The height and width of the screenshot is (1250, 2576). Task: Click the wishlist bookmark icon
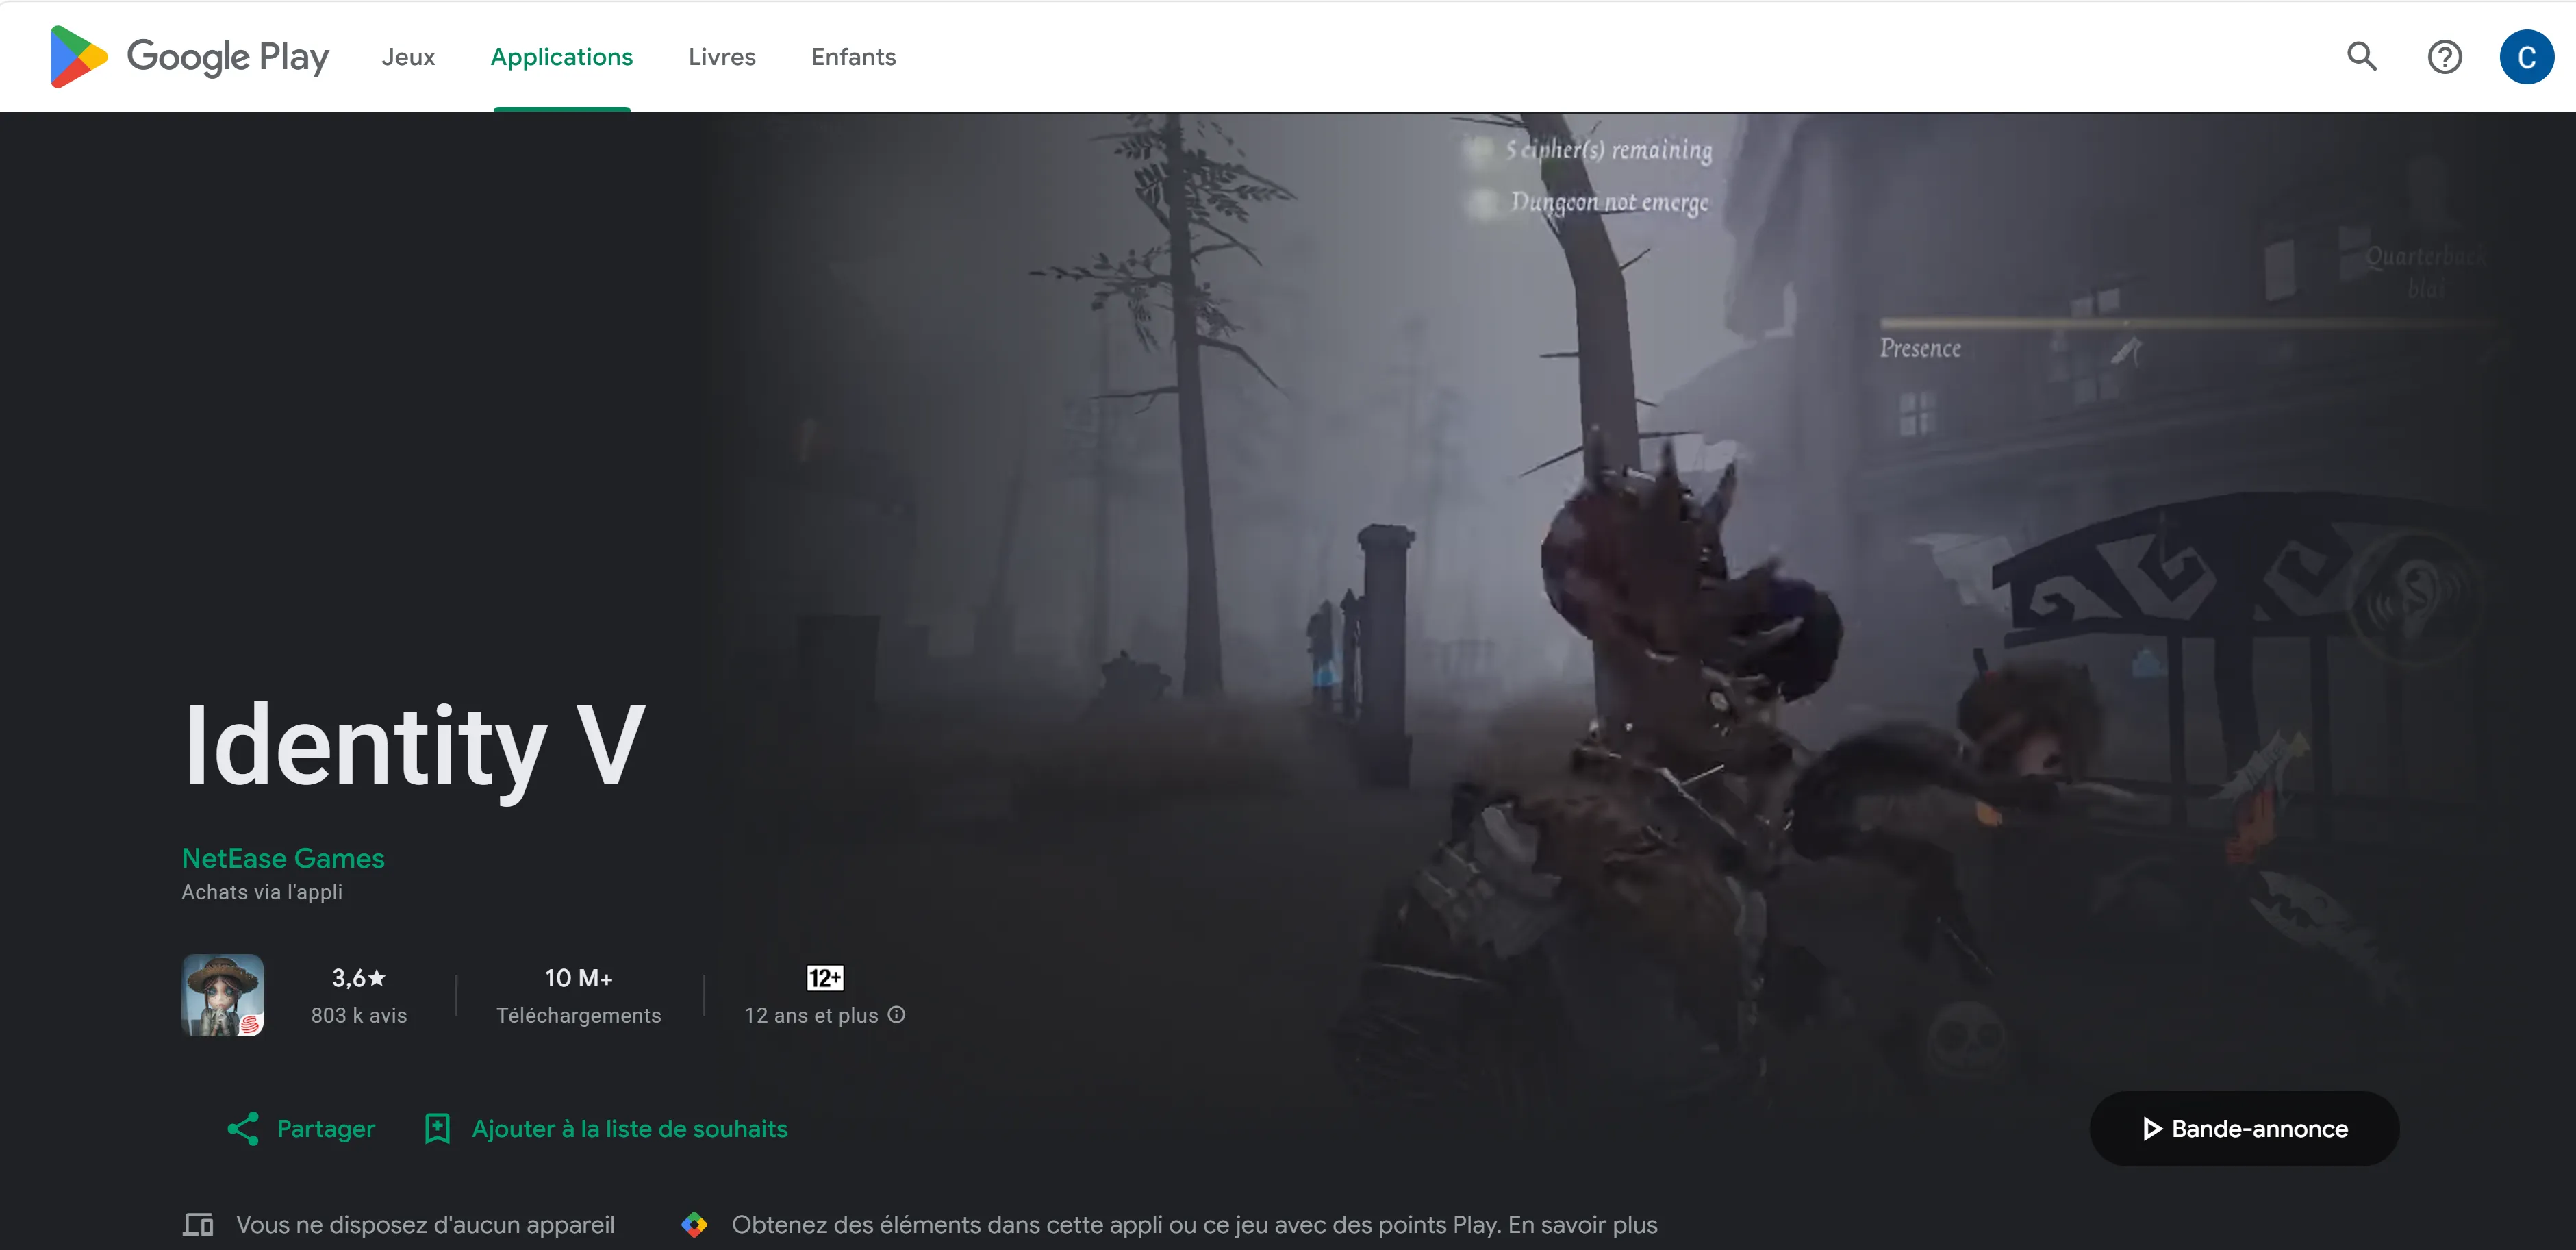click(437, 1129)
